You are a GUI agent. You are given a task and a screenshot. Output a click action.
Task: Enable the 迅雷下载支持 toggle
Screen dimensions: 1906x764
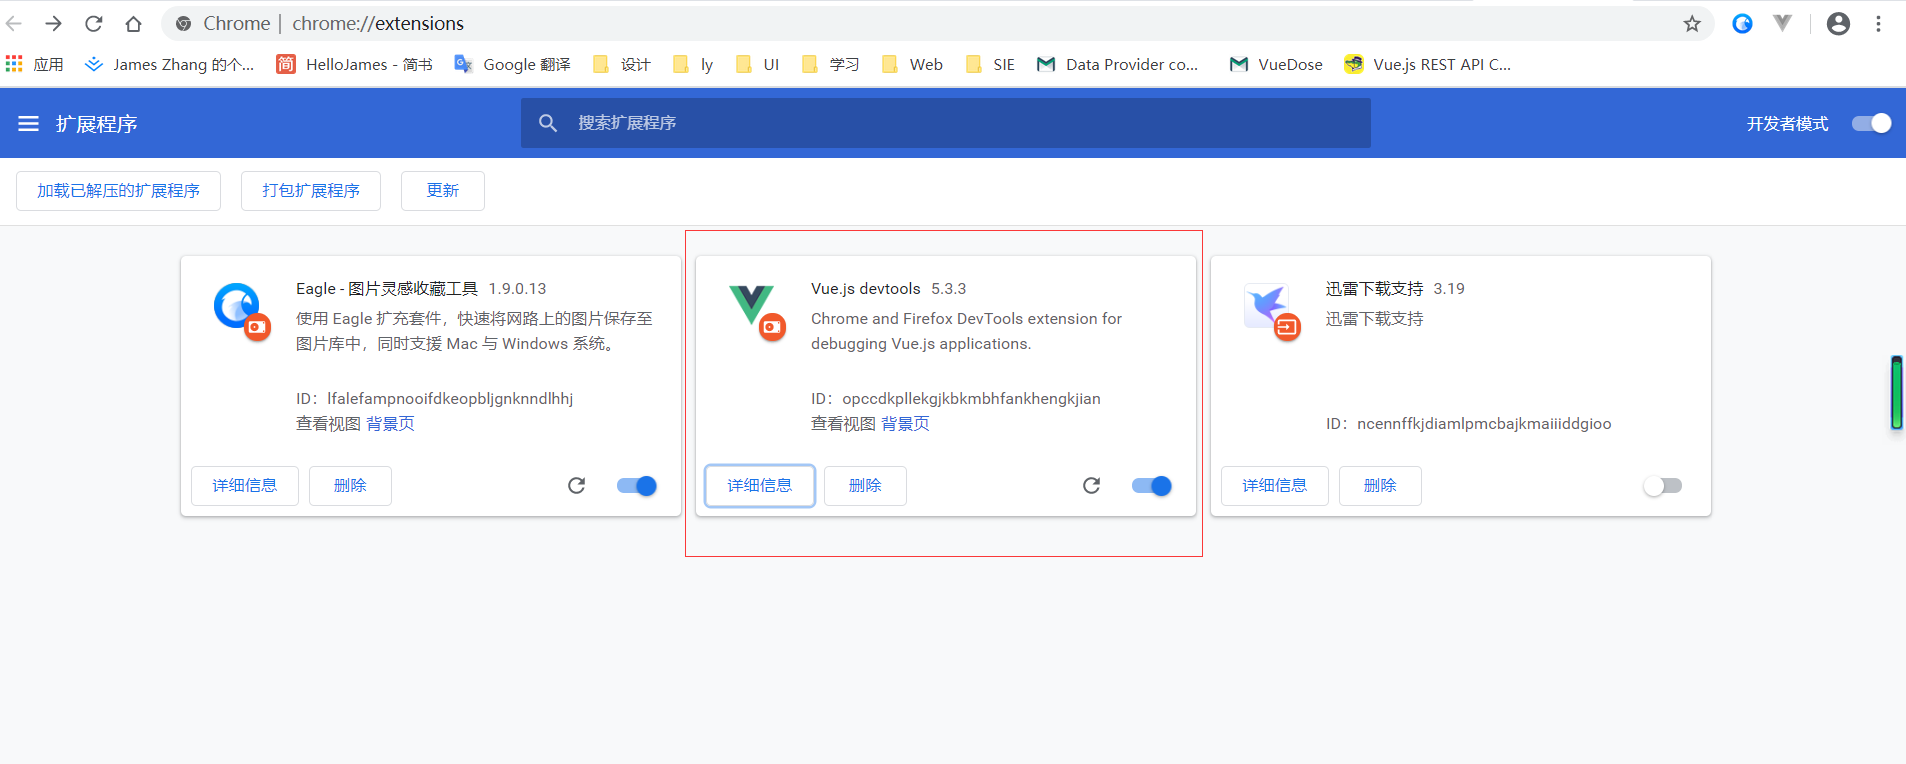coord(1663,486)
